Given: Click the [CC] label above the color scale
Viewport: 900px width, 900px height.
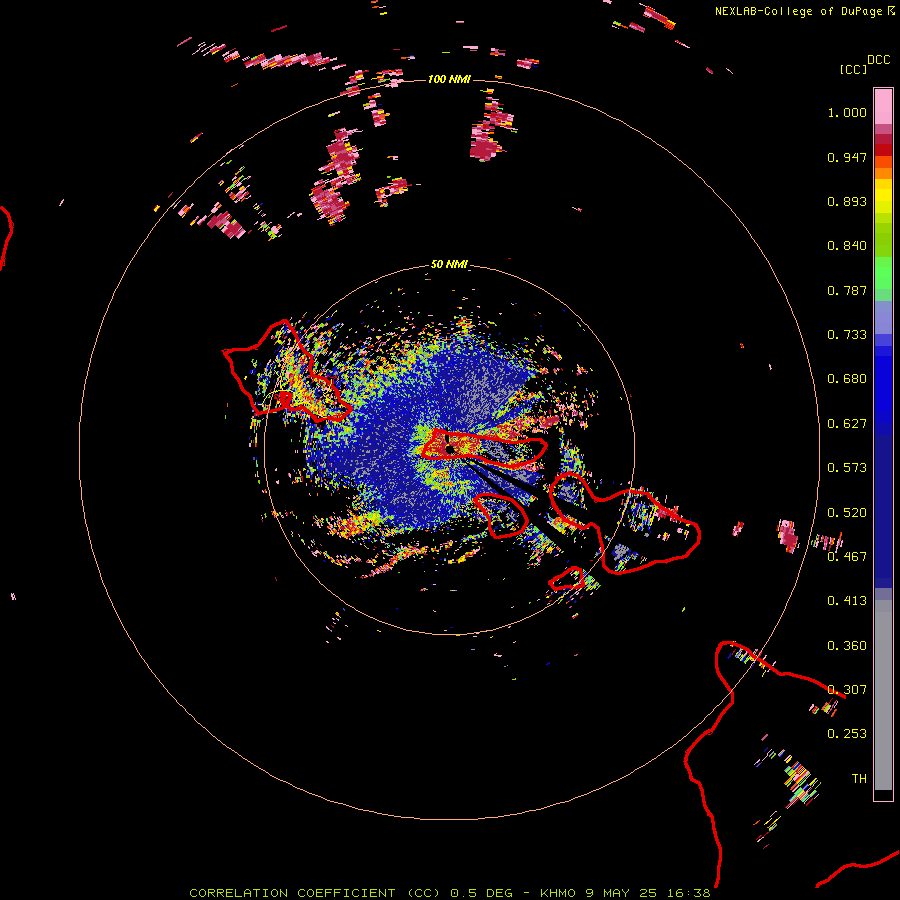Looking at the screenshot, I should [854, 69].
